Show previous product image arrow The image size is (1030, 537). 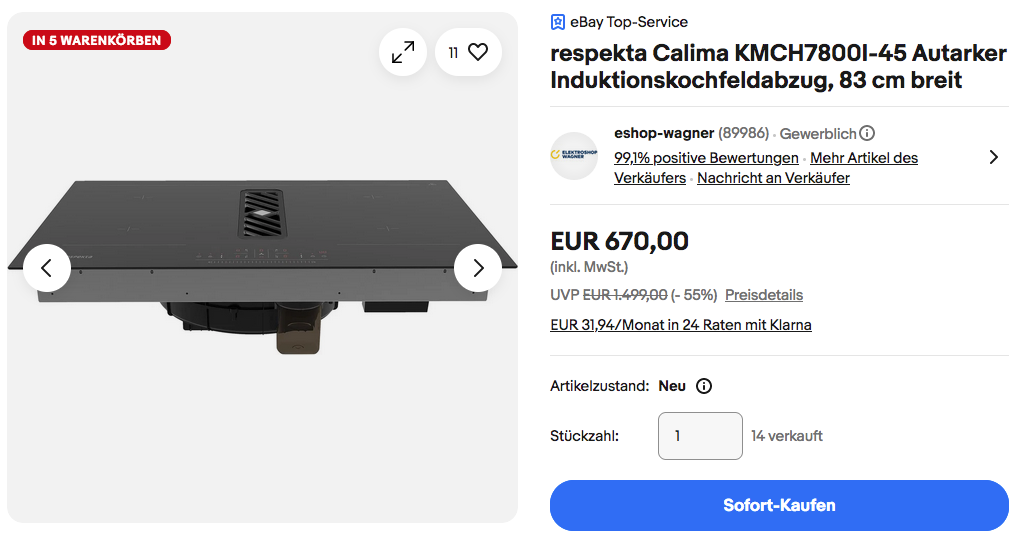coord(46,268)
